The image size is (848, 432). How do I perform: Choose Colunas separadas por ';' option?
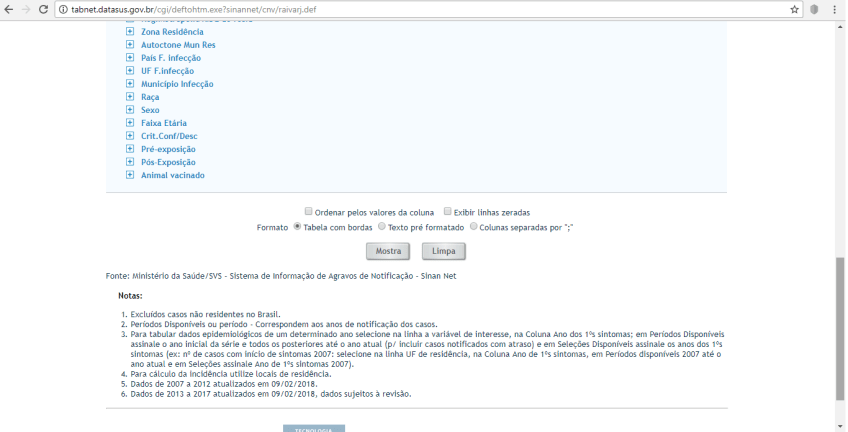tap(474, 227)
